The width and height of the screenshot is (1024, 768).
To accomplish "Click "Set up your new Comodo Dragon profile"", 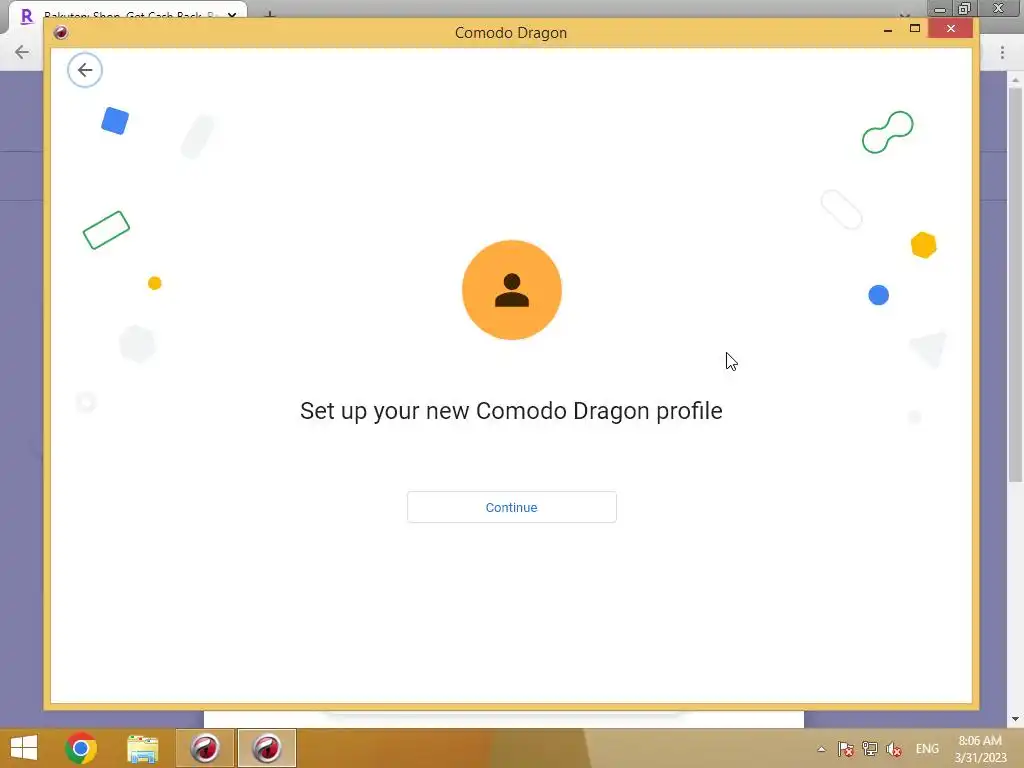I will click(x=511, y=411).
